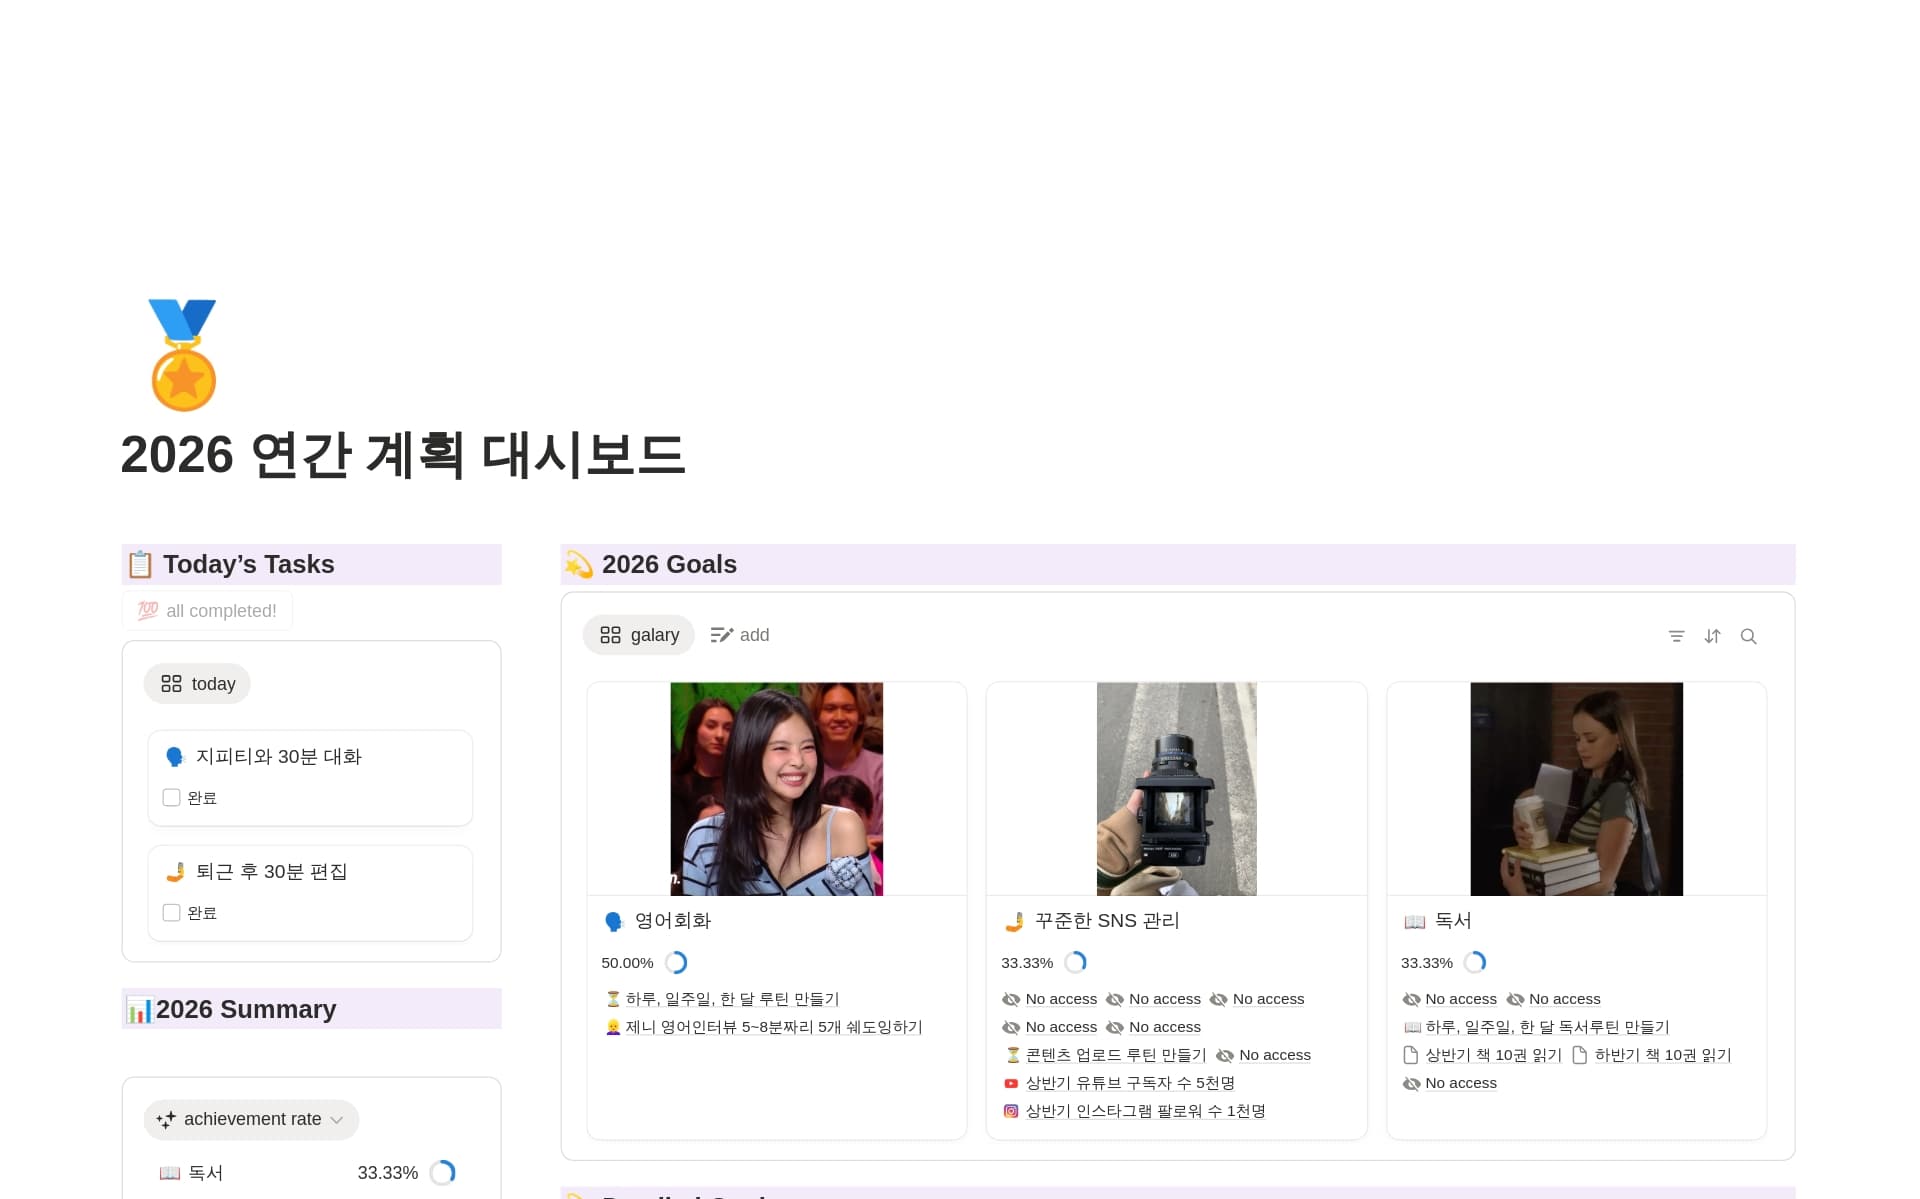Click the sort arrows icon in Goals toolbar
The height and width of the screenshot is (1199, 1920).
pyautogui.click(x=1712, y=636)
